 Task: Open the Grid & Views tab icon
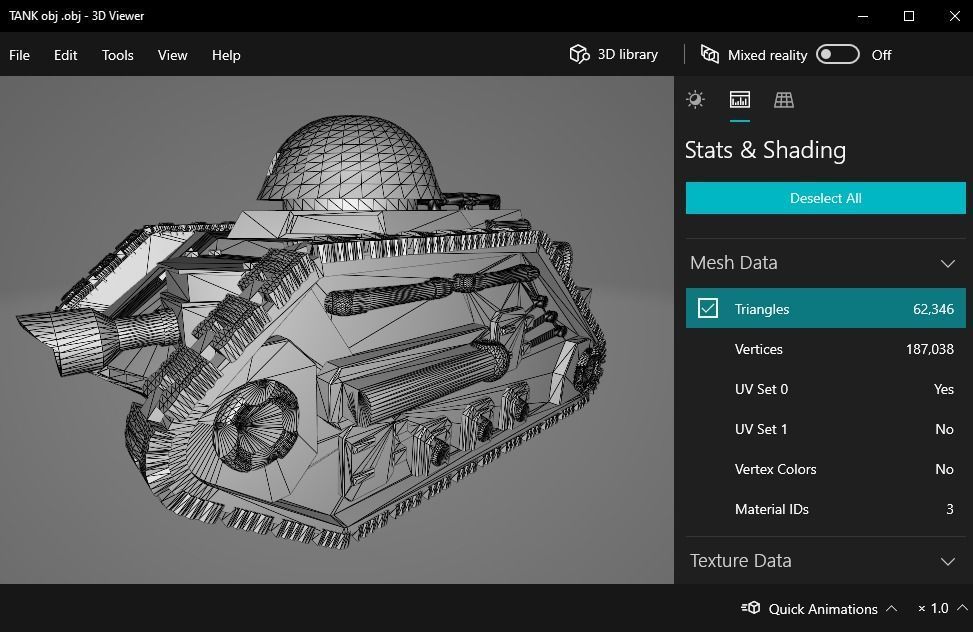tap(784, 100)
